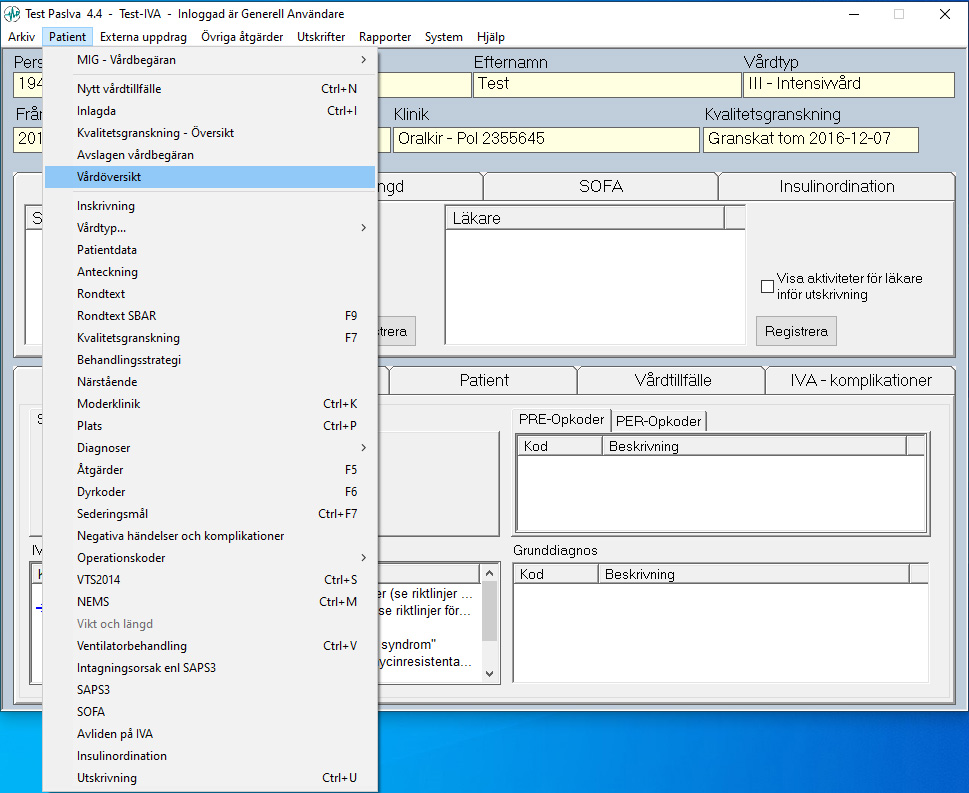The width and height of the screenshot is (969, 793).
Task: Open Rondtext SBAR from the menu
Action: [210, 316]
